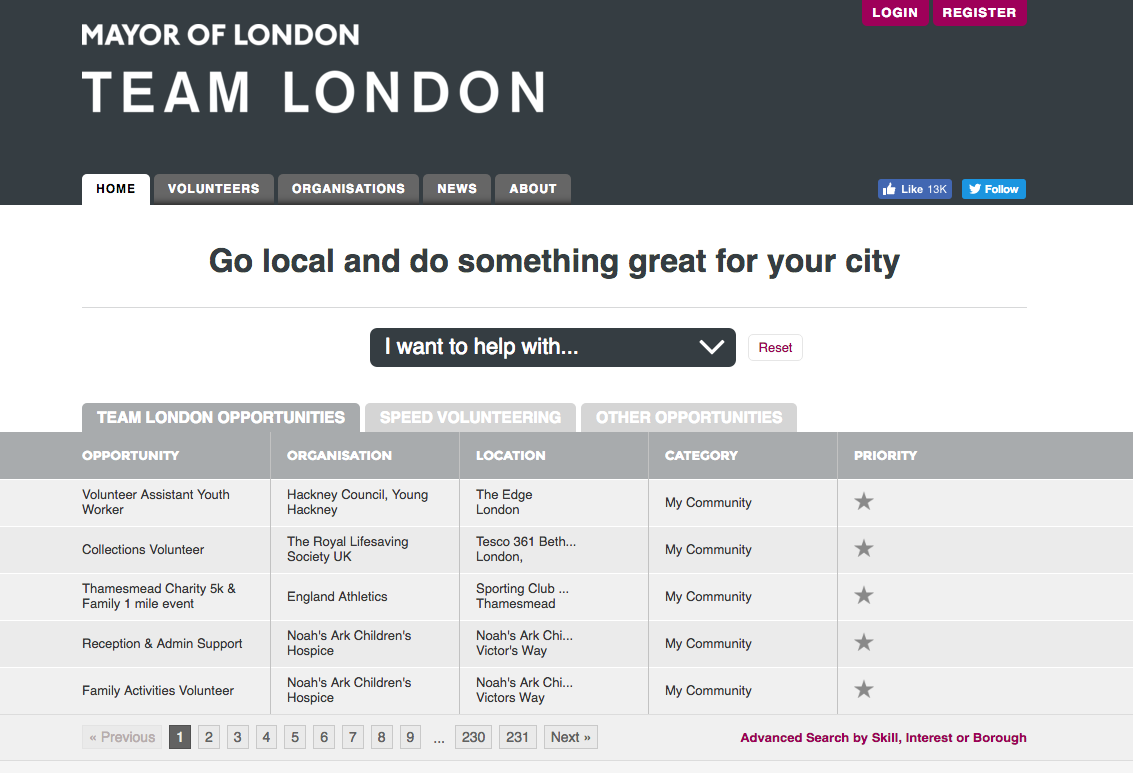The height and width of the screenshot is (773, 1133).
Task: Jump to last pagination page 231
Action: tap(517, 737)
